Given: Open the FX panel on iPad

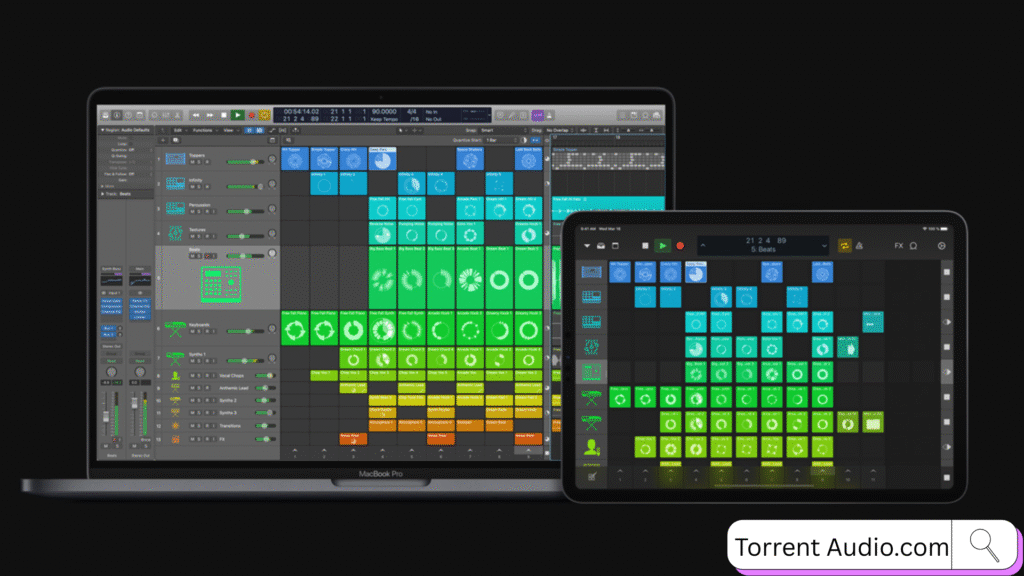Looking at the screenshot, I should [898, 245].
